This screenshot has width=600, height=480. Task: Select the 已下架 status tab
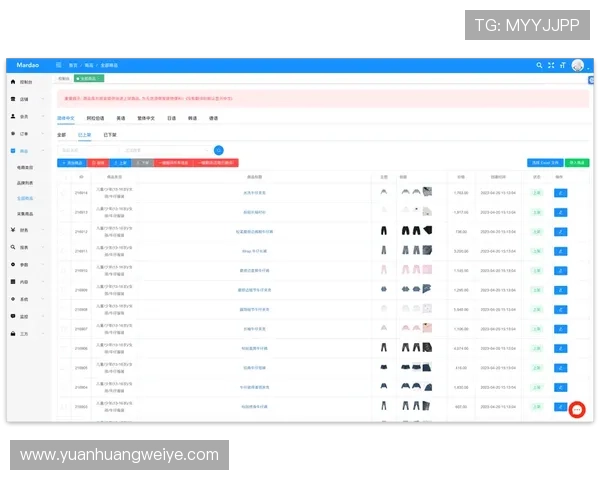click(x=110, y=134)
